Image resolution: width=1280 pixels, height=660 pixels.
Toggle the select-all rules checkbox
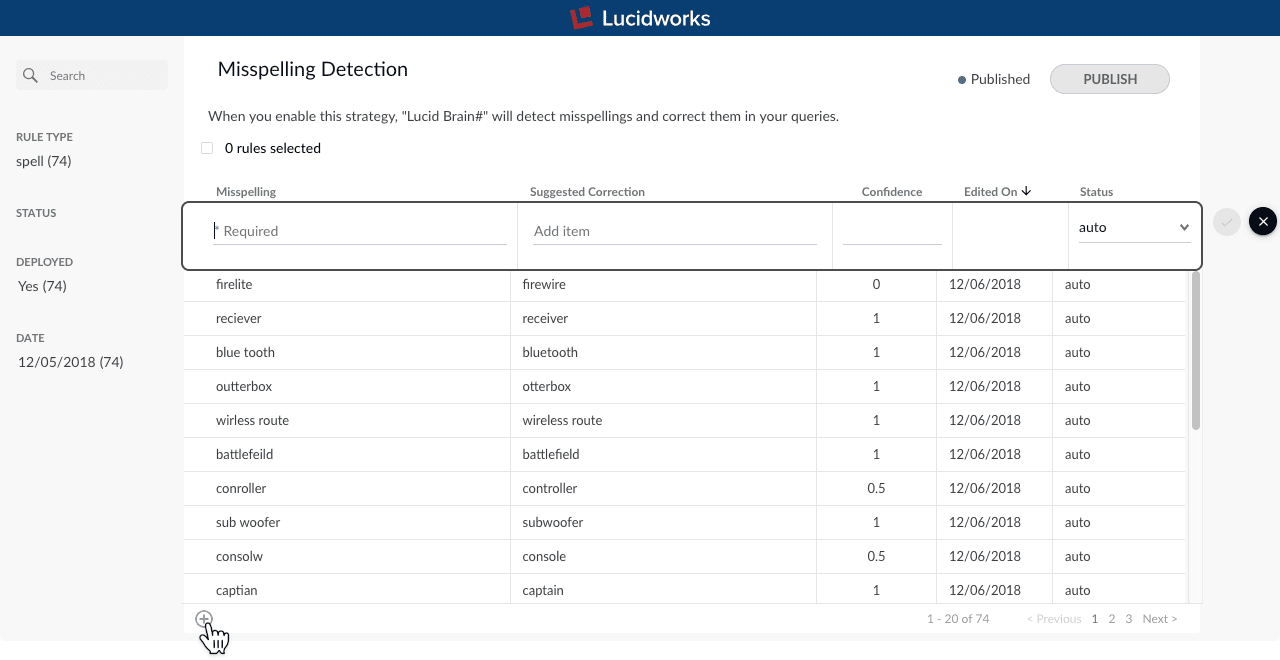207,148
